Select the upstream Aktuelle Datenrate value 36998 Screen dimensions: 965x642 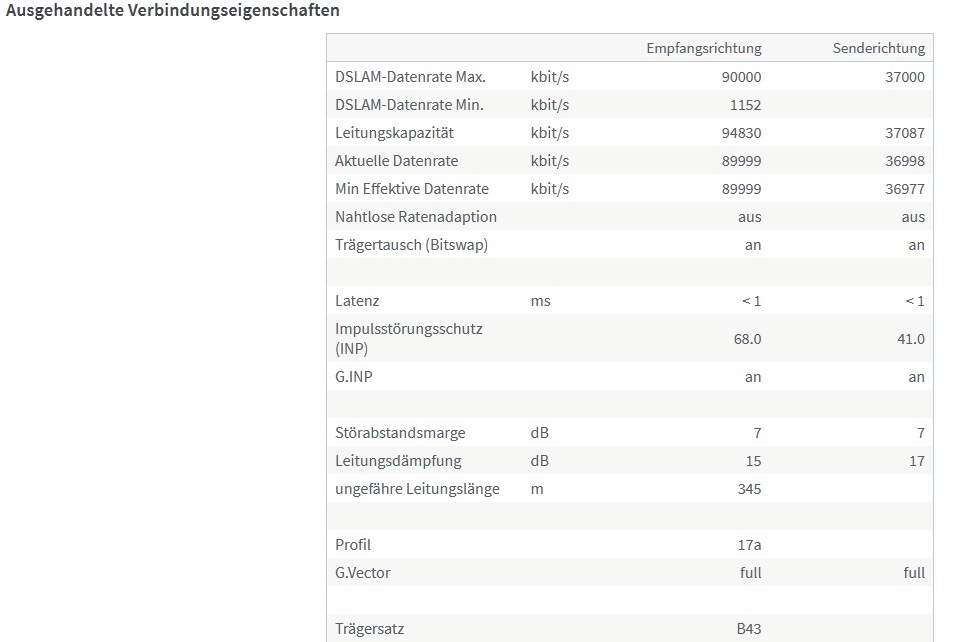[905, 161]
